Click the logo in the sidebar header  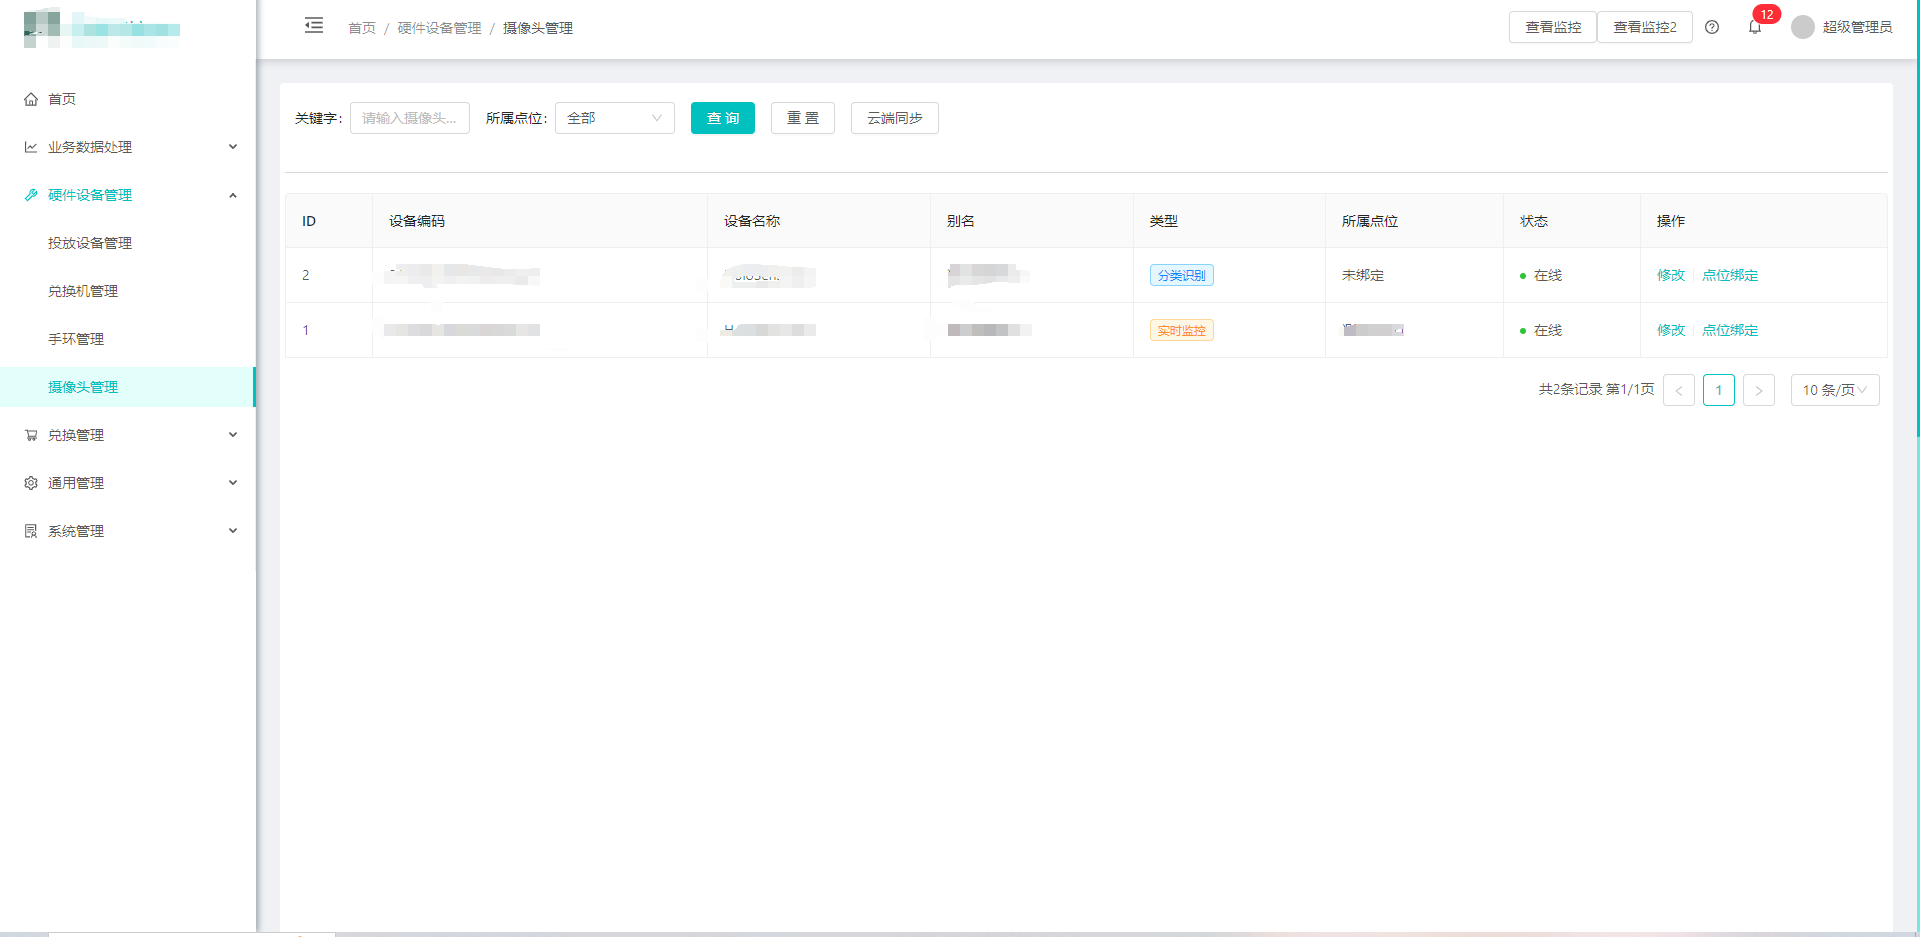click(102, 28)
